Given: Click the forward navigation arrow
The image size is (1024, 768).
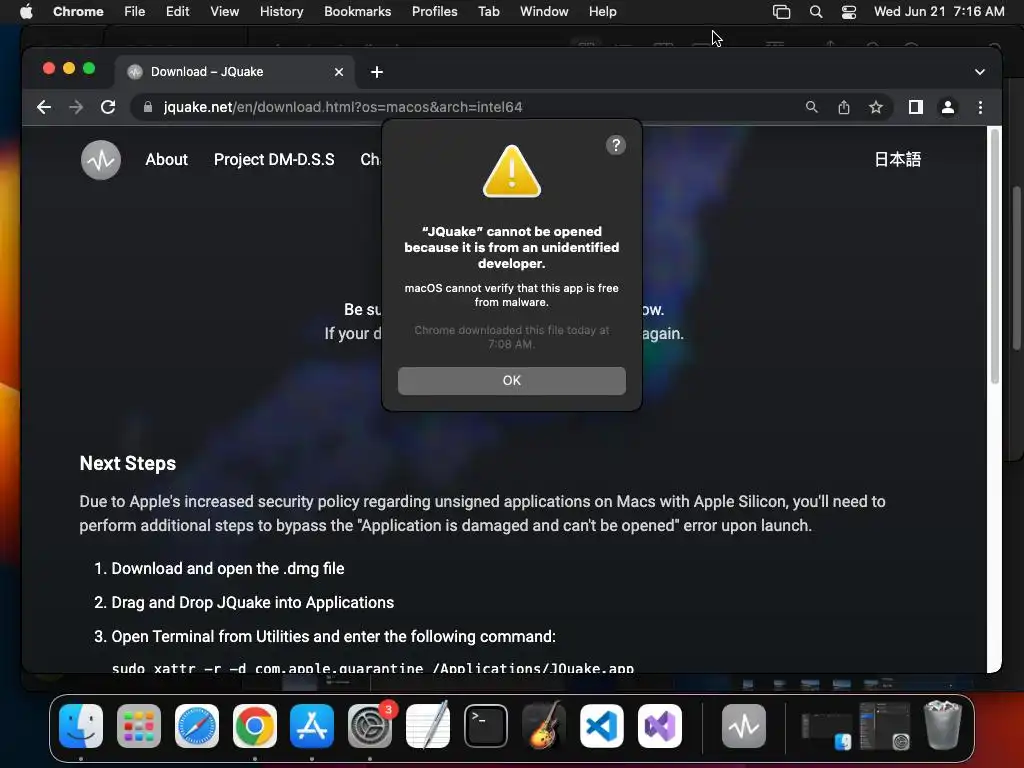Looking at the screenshot, I should tap(76, 107).
